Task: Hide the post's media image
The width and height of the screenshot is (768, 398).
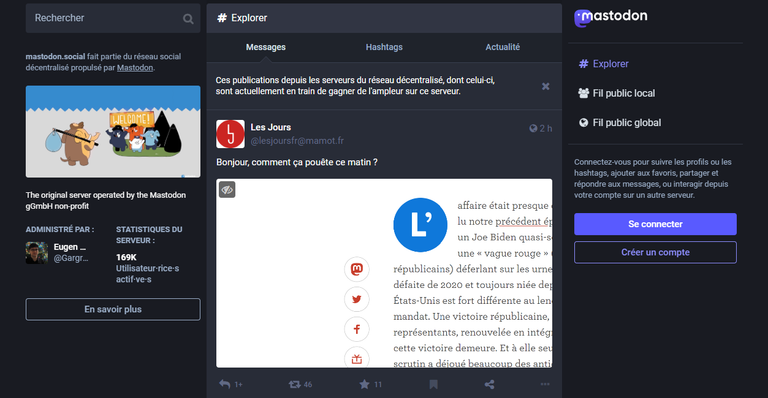Action: (x=227, y=189)
